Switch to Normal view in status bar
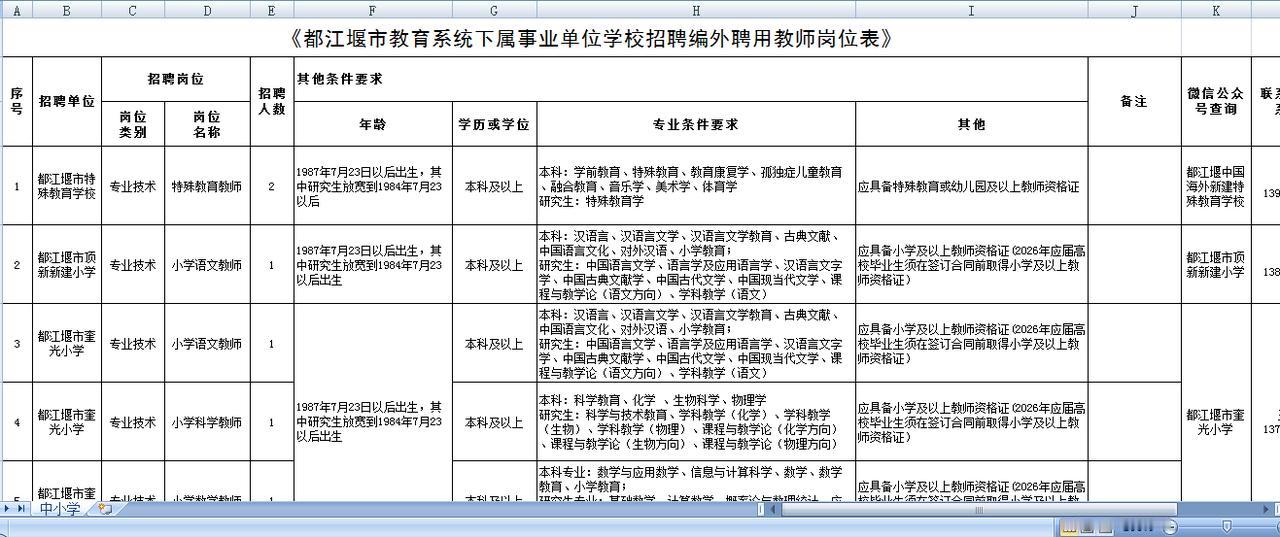This screenshot has width=1280, height=537. point(1069,526)
